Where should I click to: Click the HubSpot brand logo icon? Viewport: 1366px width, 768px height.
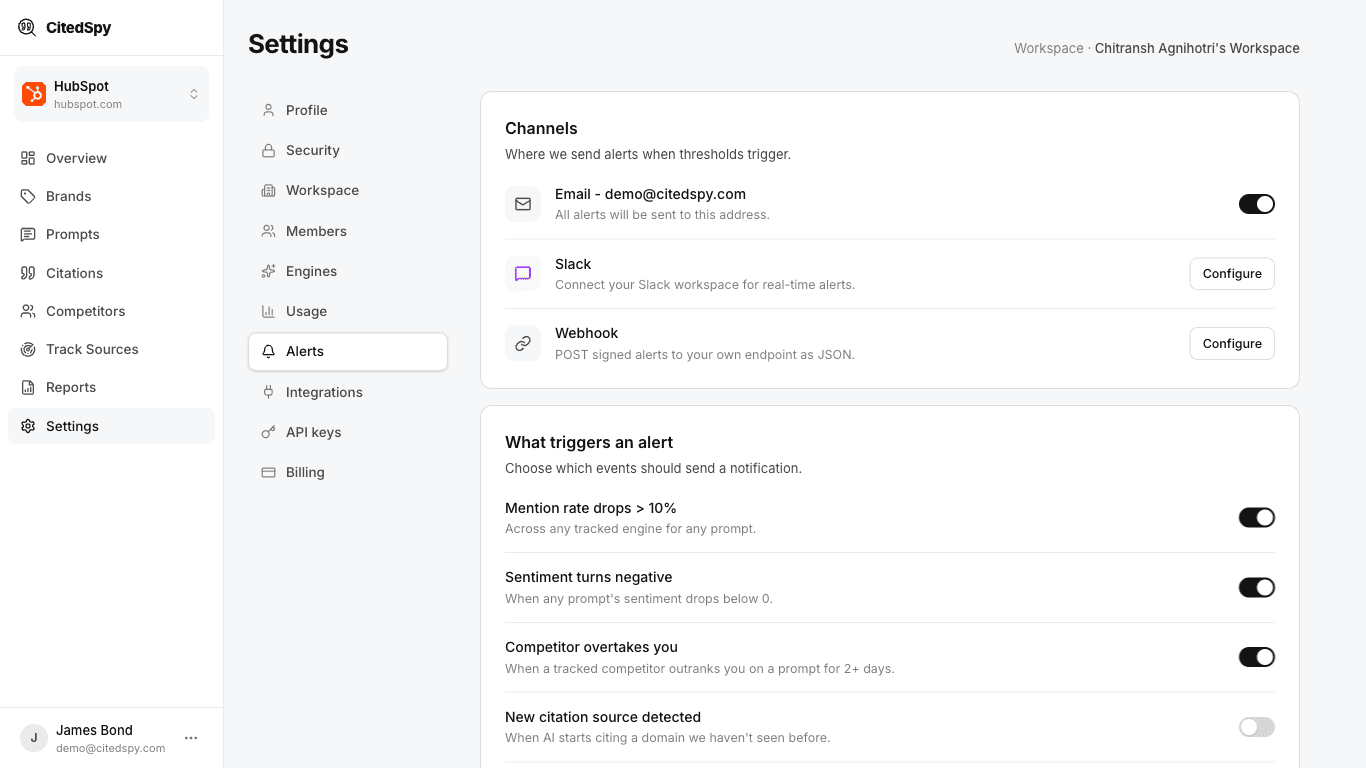(34, 94)
